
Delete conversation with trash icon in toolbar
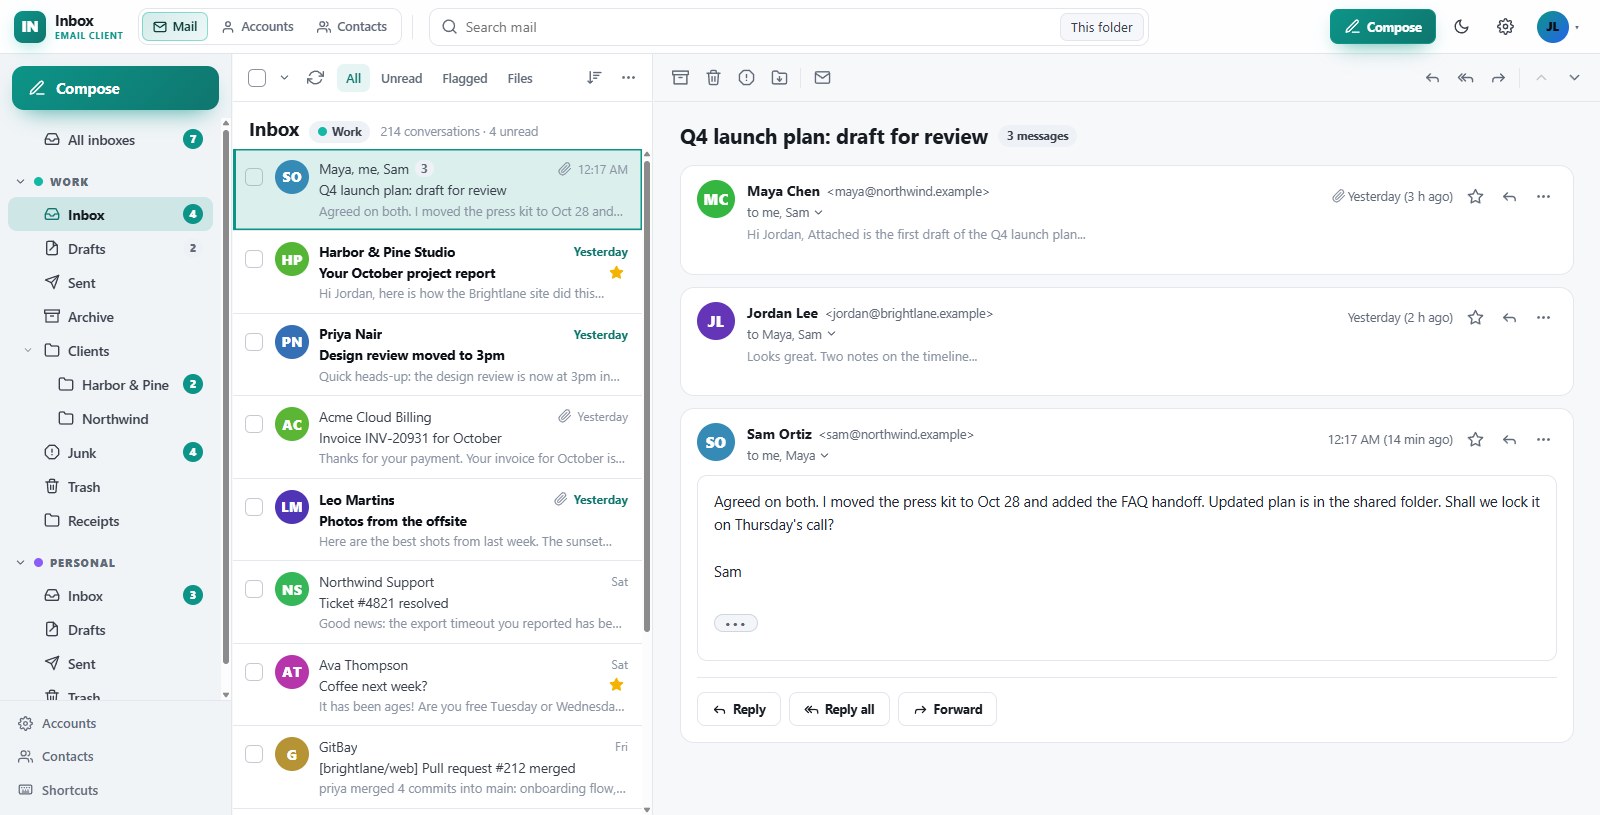pos(713,78)
